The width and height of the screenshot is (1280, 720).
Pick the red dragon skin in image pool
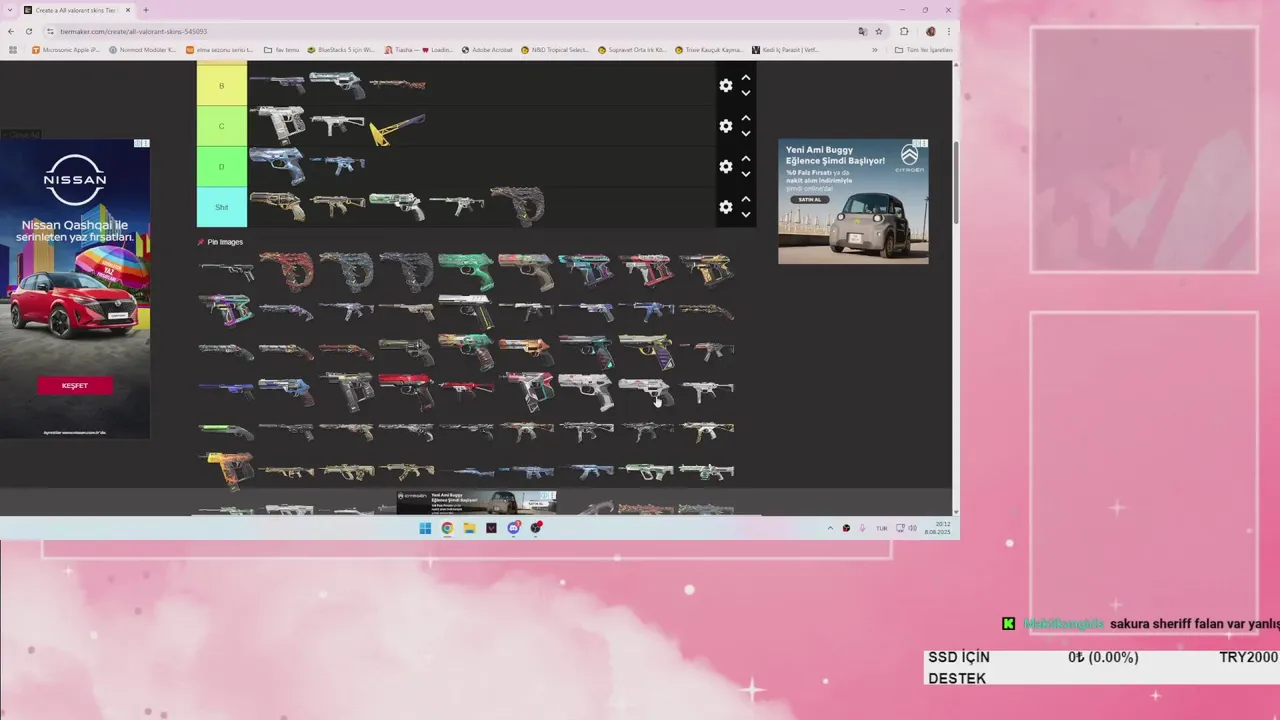click(287, 270)
